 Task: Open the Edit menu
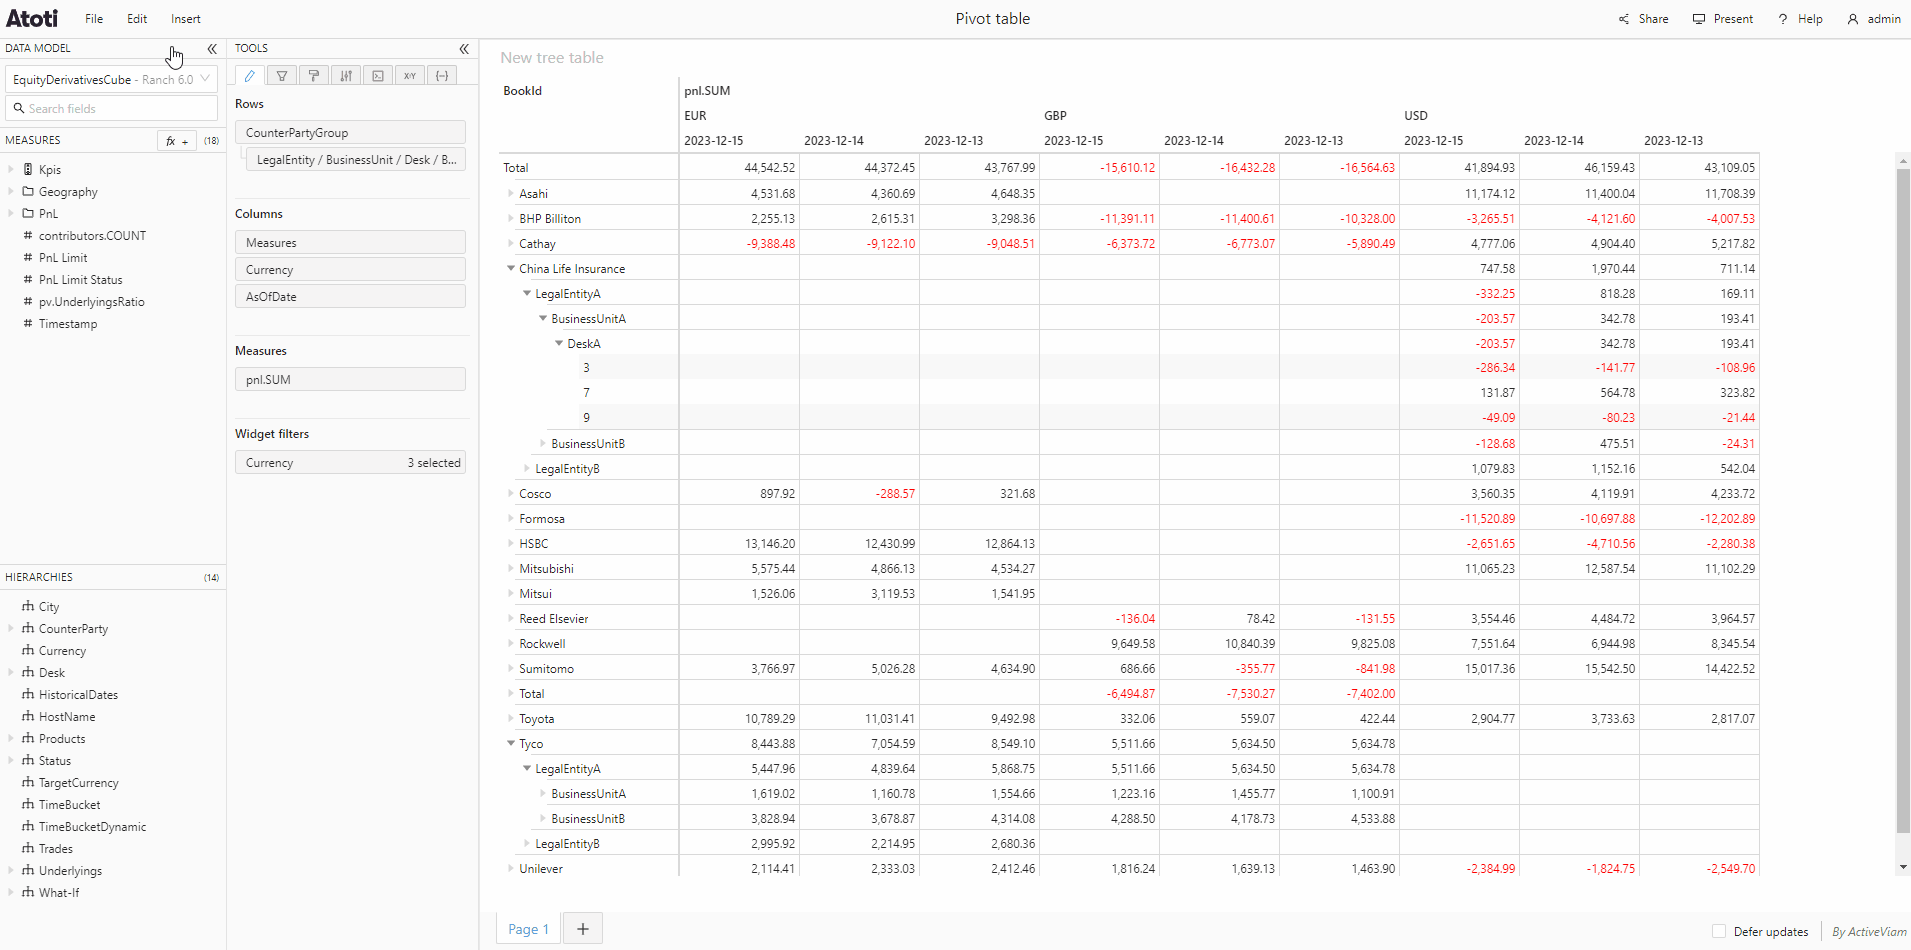tap(137, 19)
